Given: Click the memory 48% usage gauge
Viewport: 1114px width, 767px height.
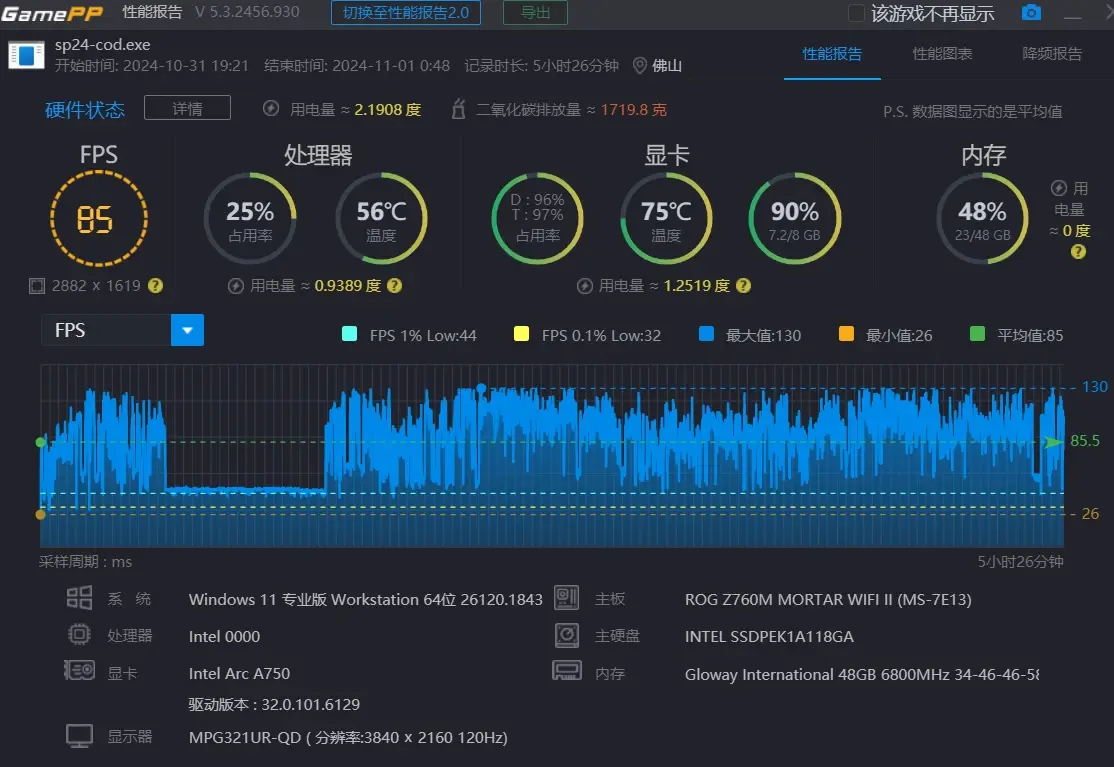Looking at the screenshot, I should pos(983,219).
